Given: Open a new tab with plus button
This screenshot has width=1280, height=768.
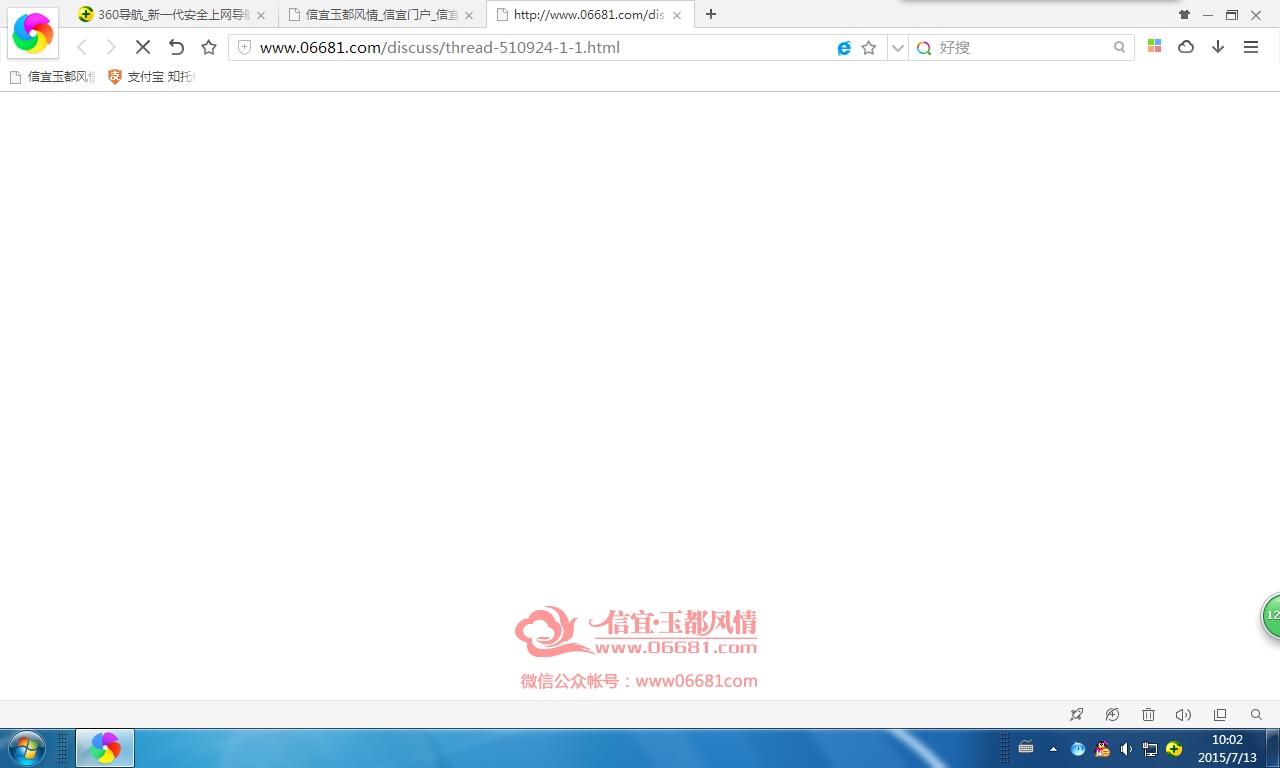Looking at the screenshot, I should 711,14.
